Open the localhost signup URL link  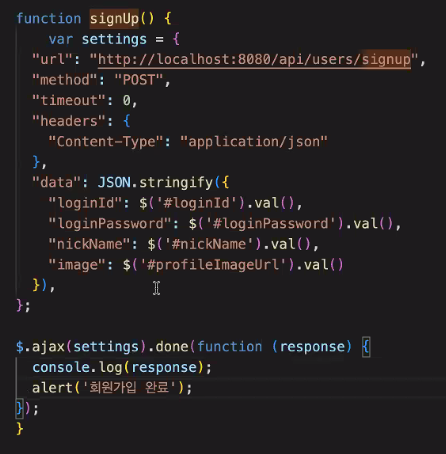click(x=254, y=59)
